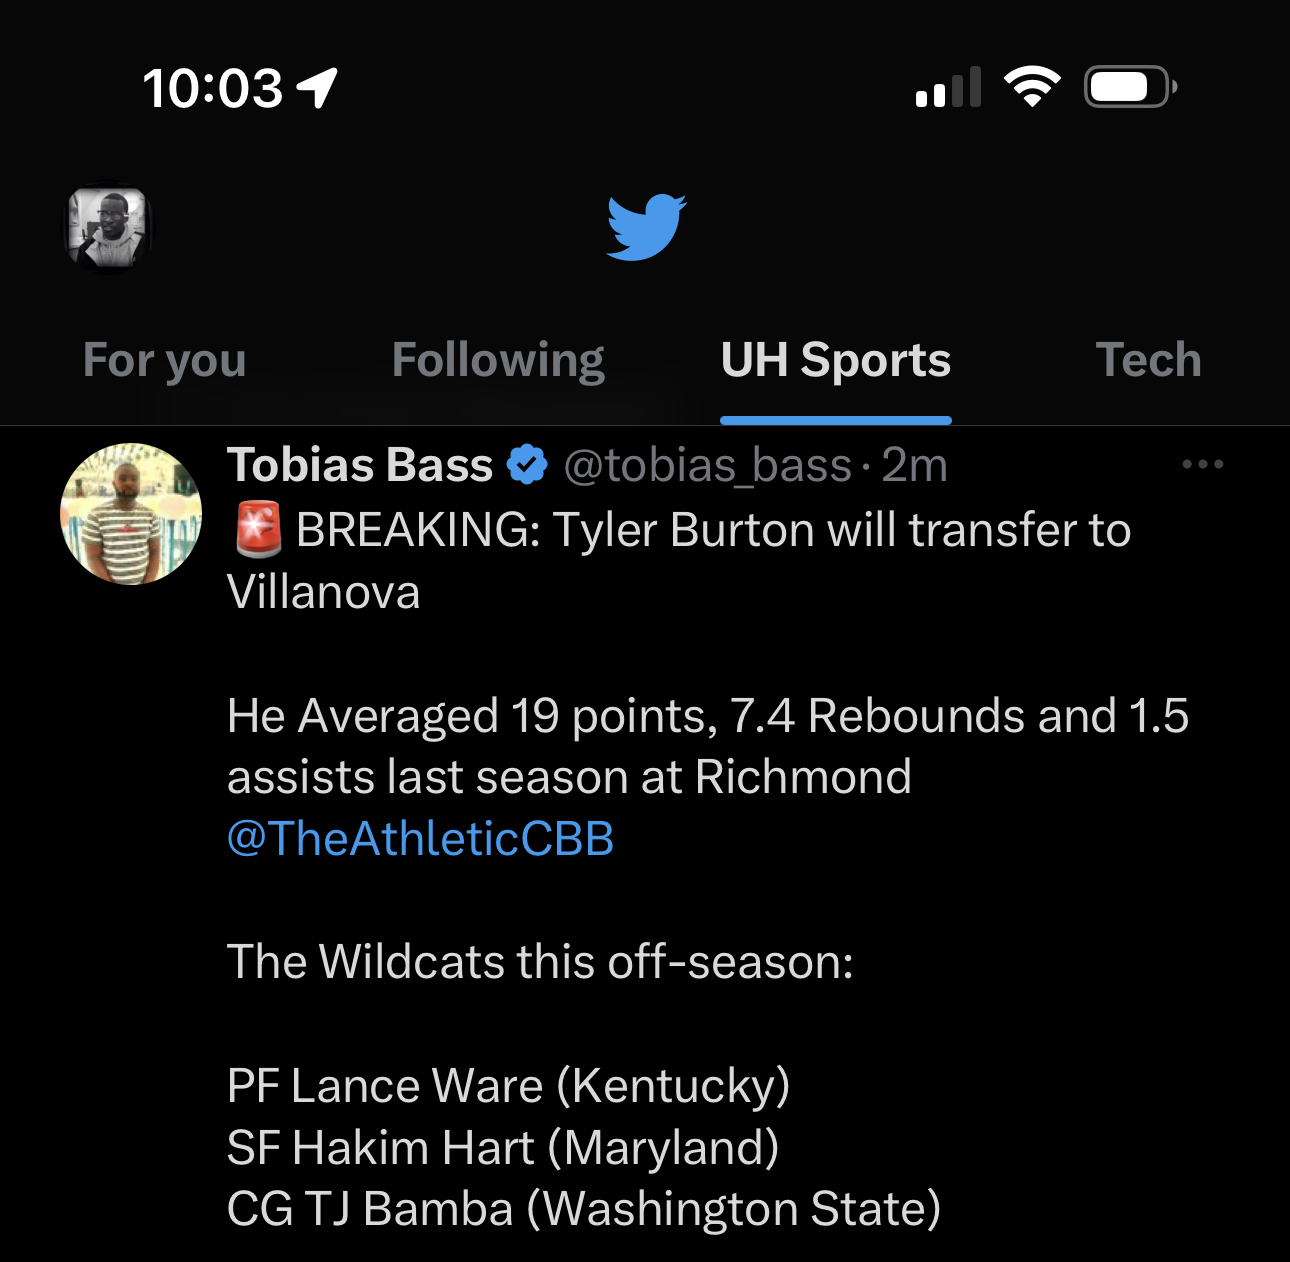The width and height of the screenshot is (1290, 1262).
Task: Open the @tobias_bass handle link
Action: coord(707,465)
